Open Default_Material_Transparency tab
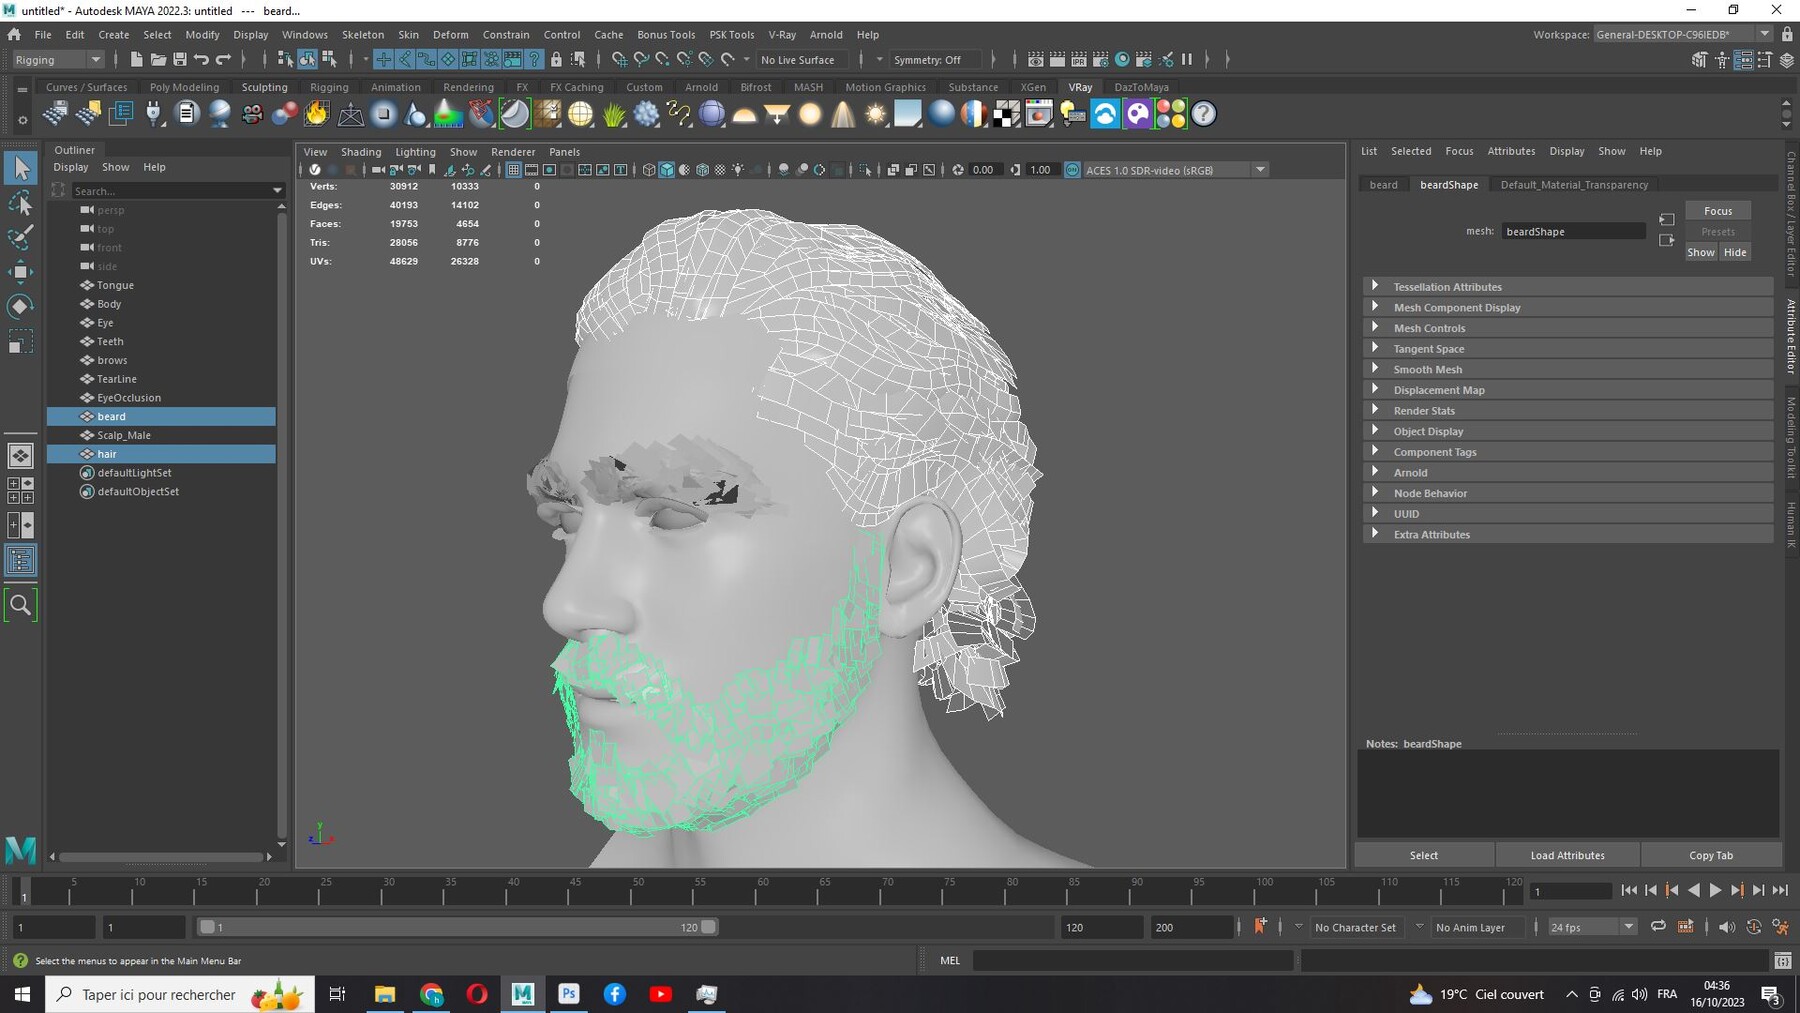Screen dimensions: 1800x1013 [1574, 185]
